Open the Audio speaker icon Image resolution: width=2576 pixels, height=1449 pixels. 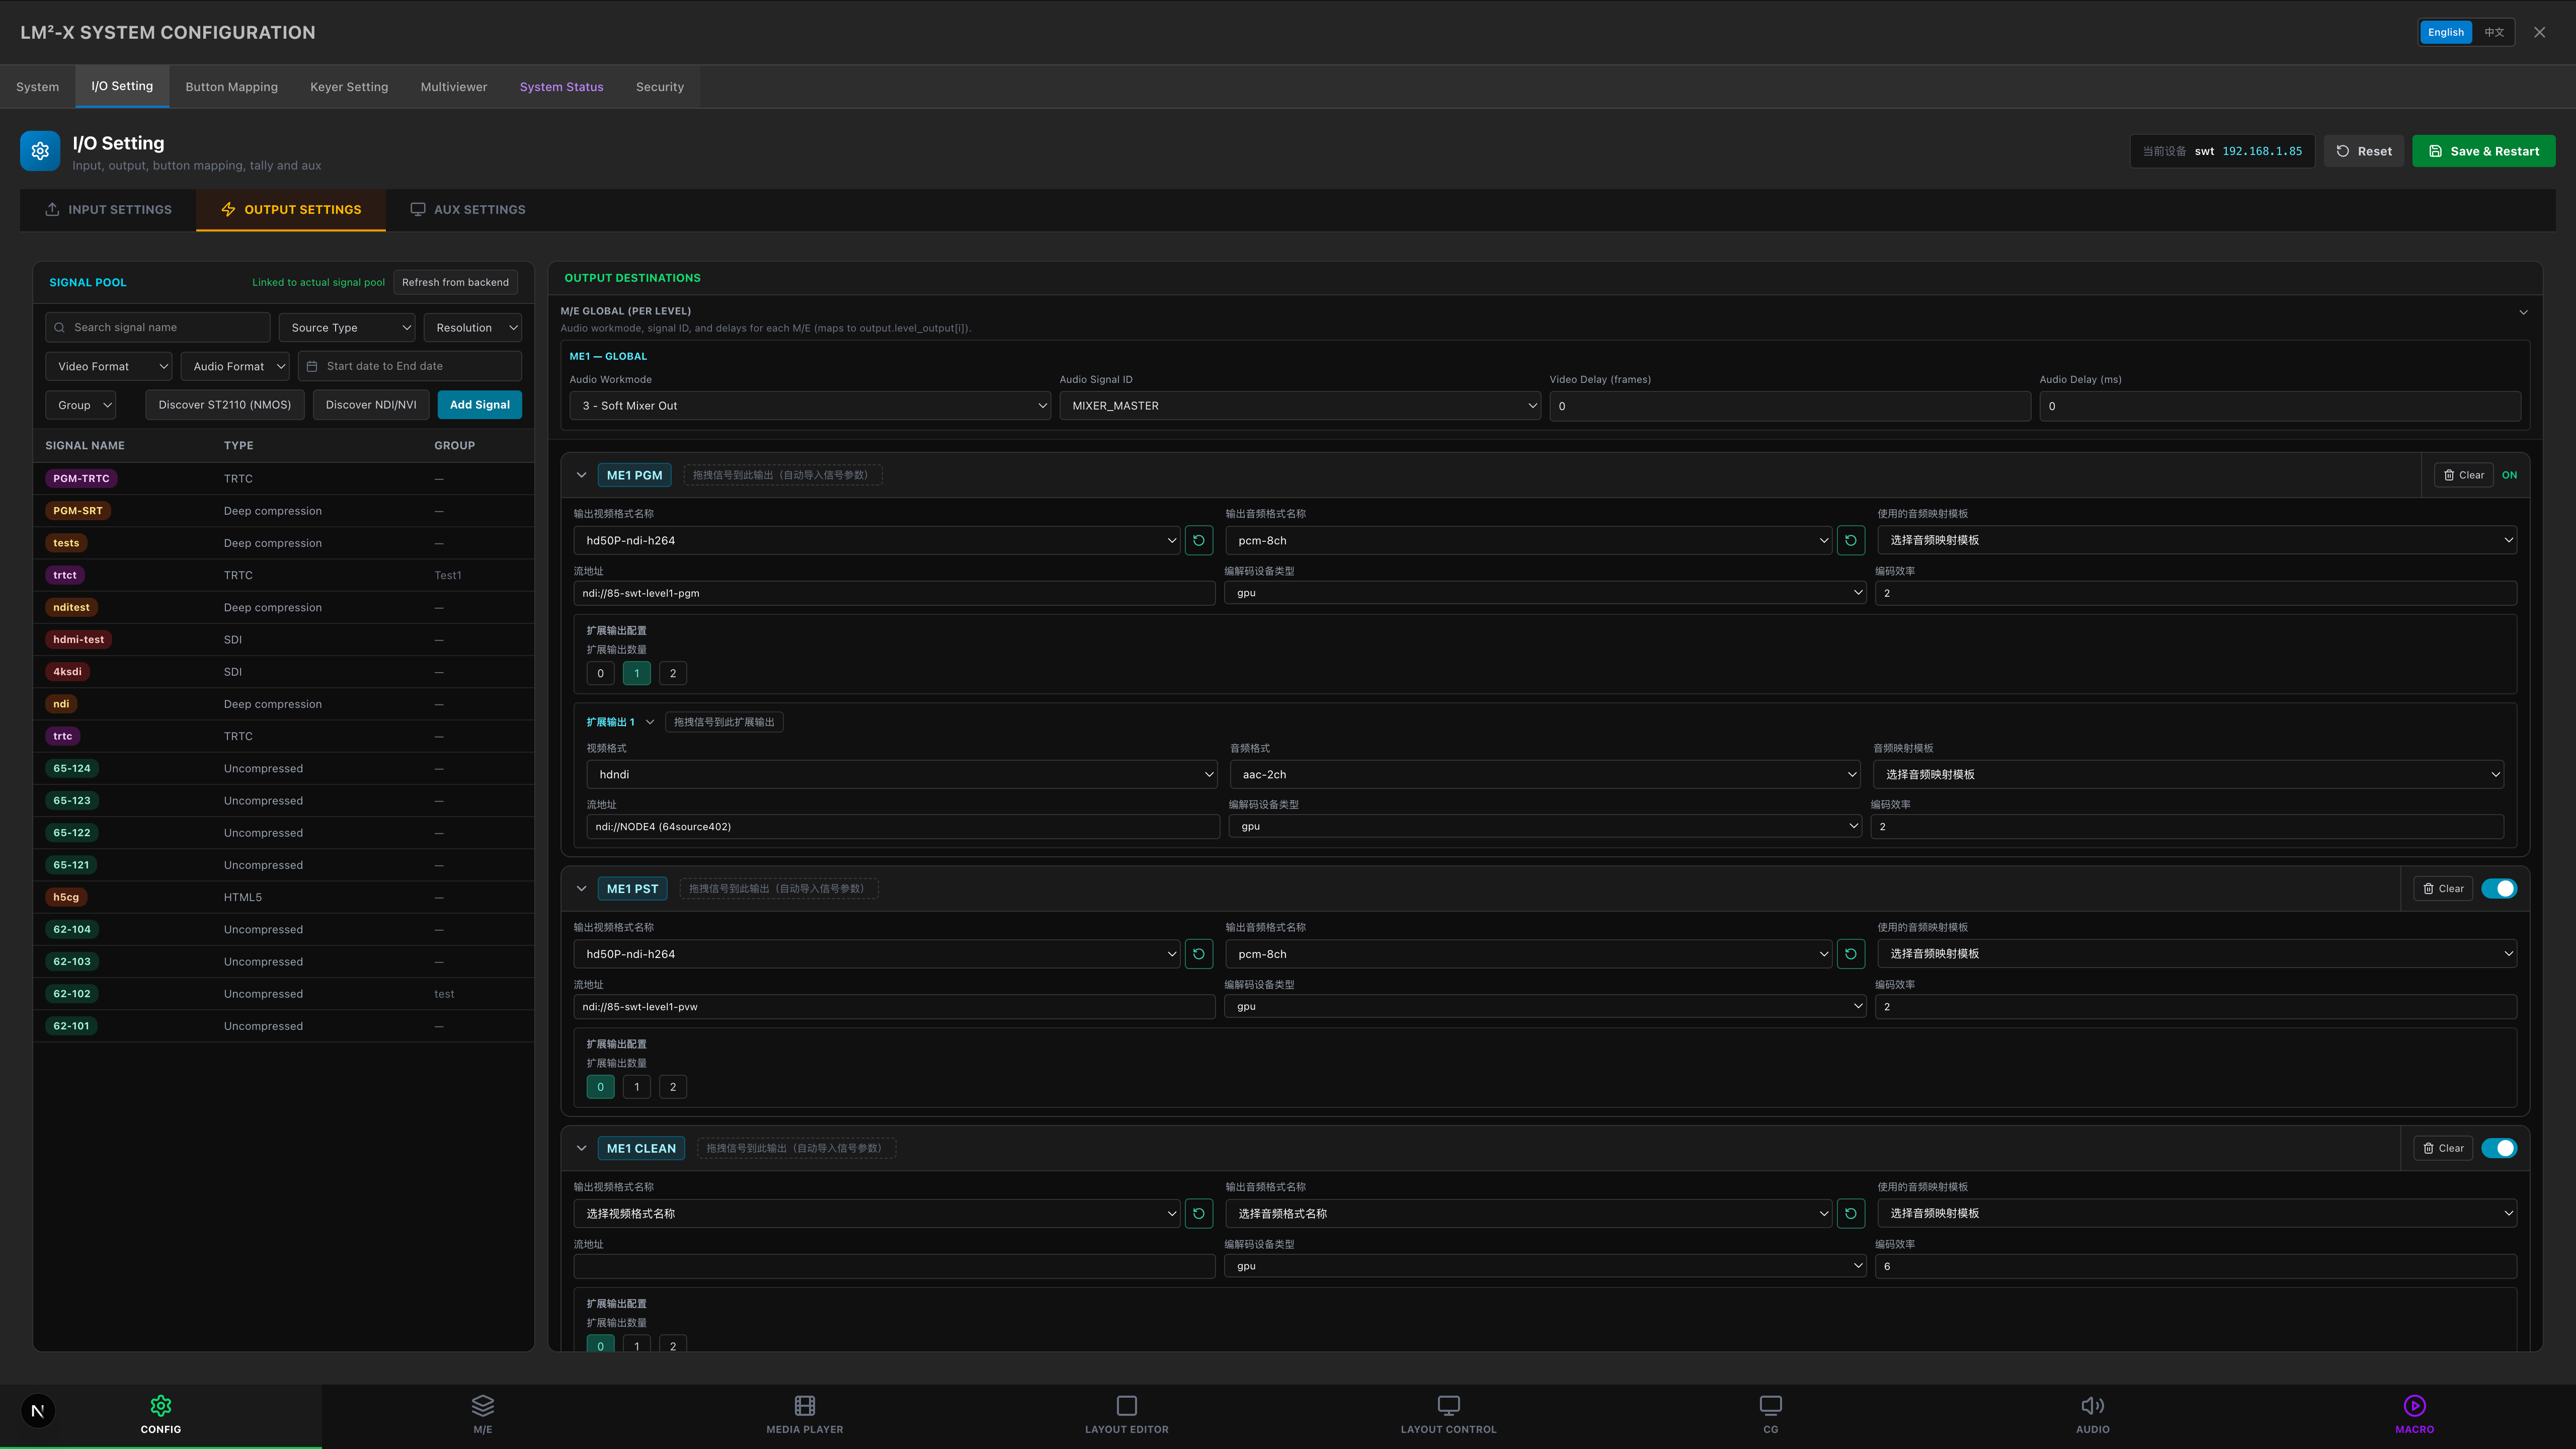tap(2092, 1405)
